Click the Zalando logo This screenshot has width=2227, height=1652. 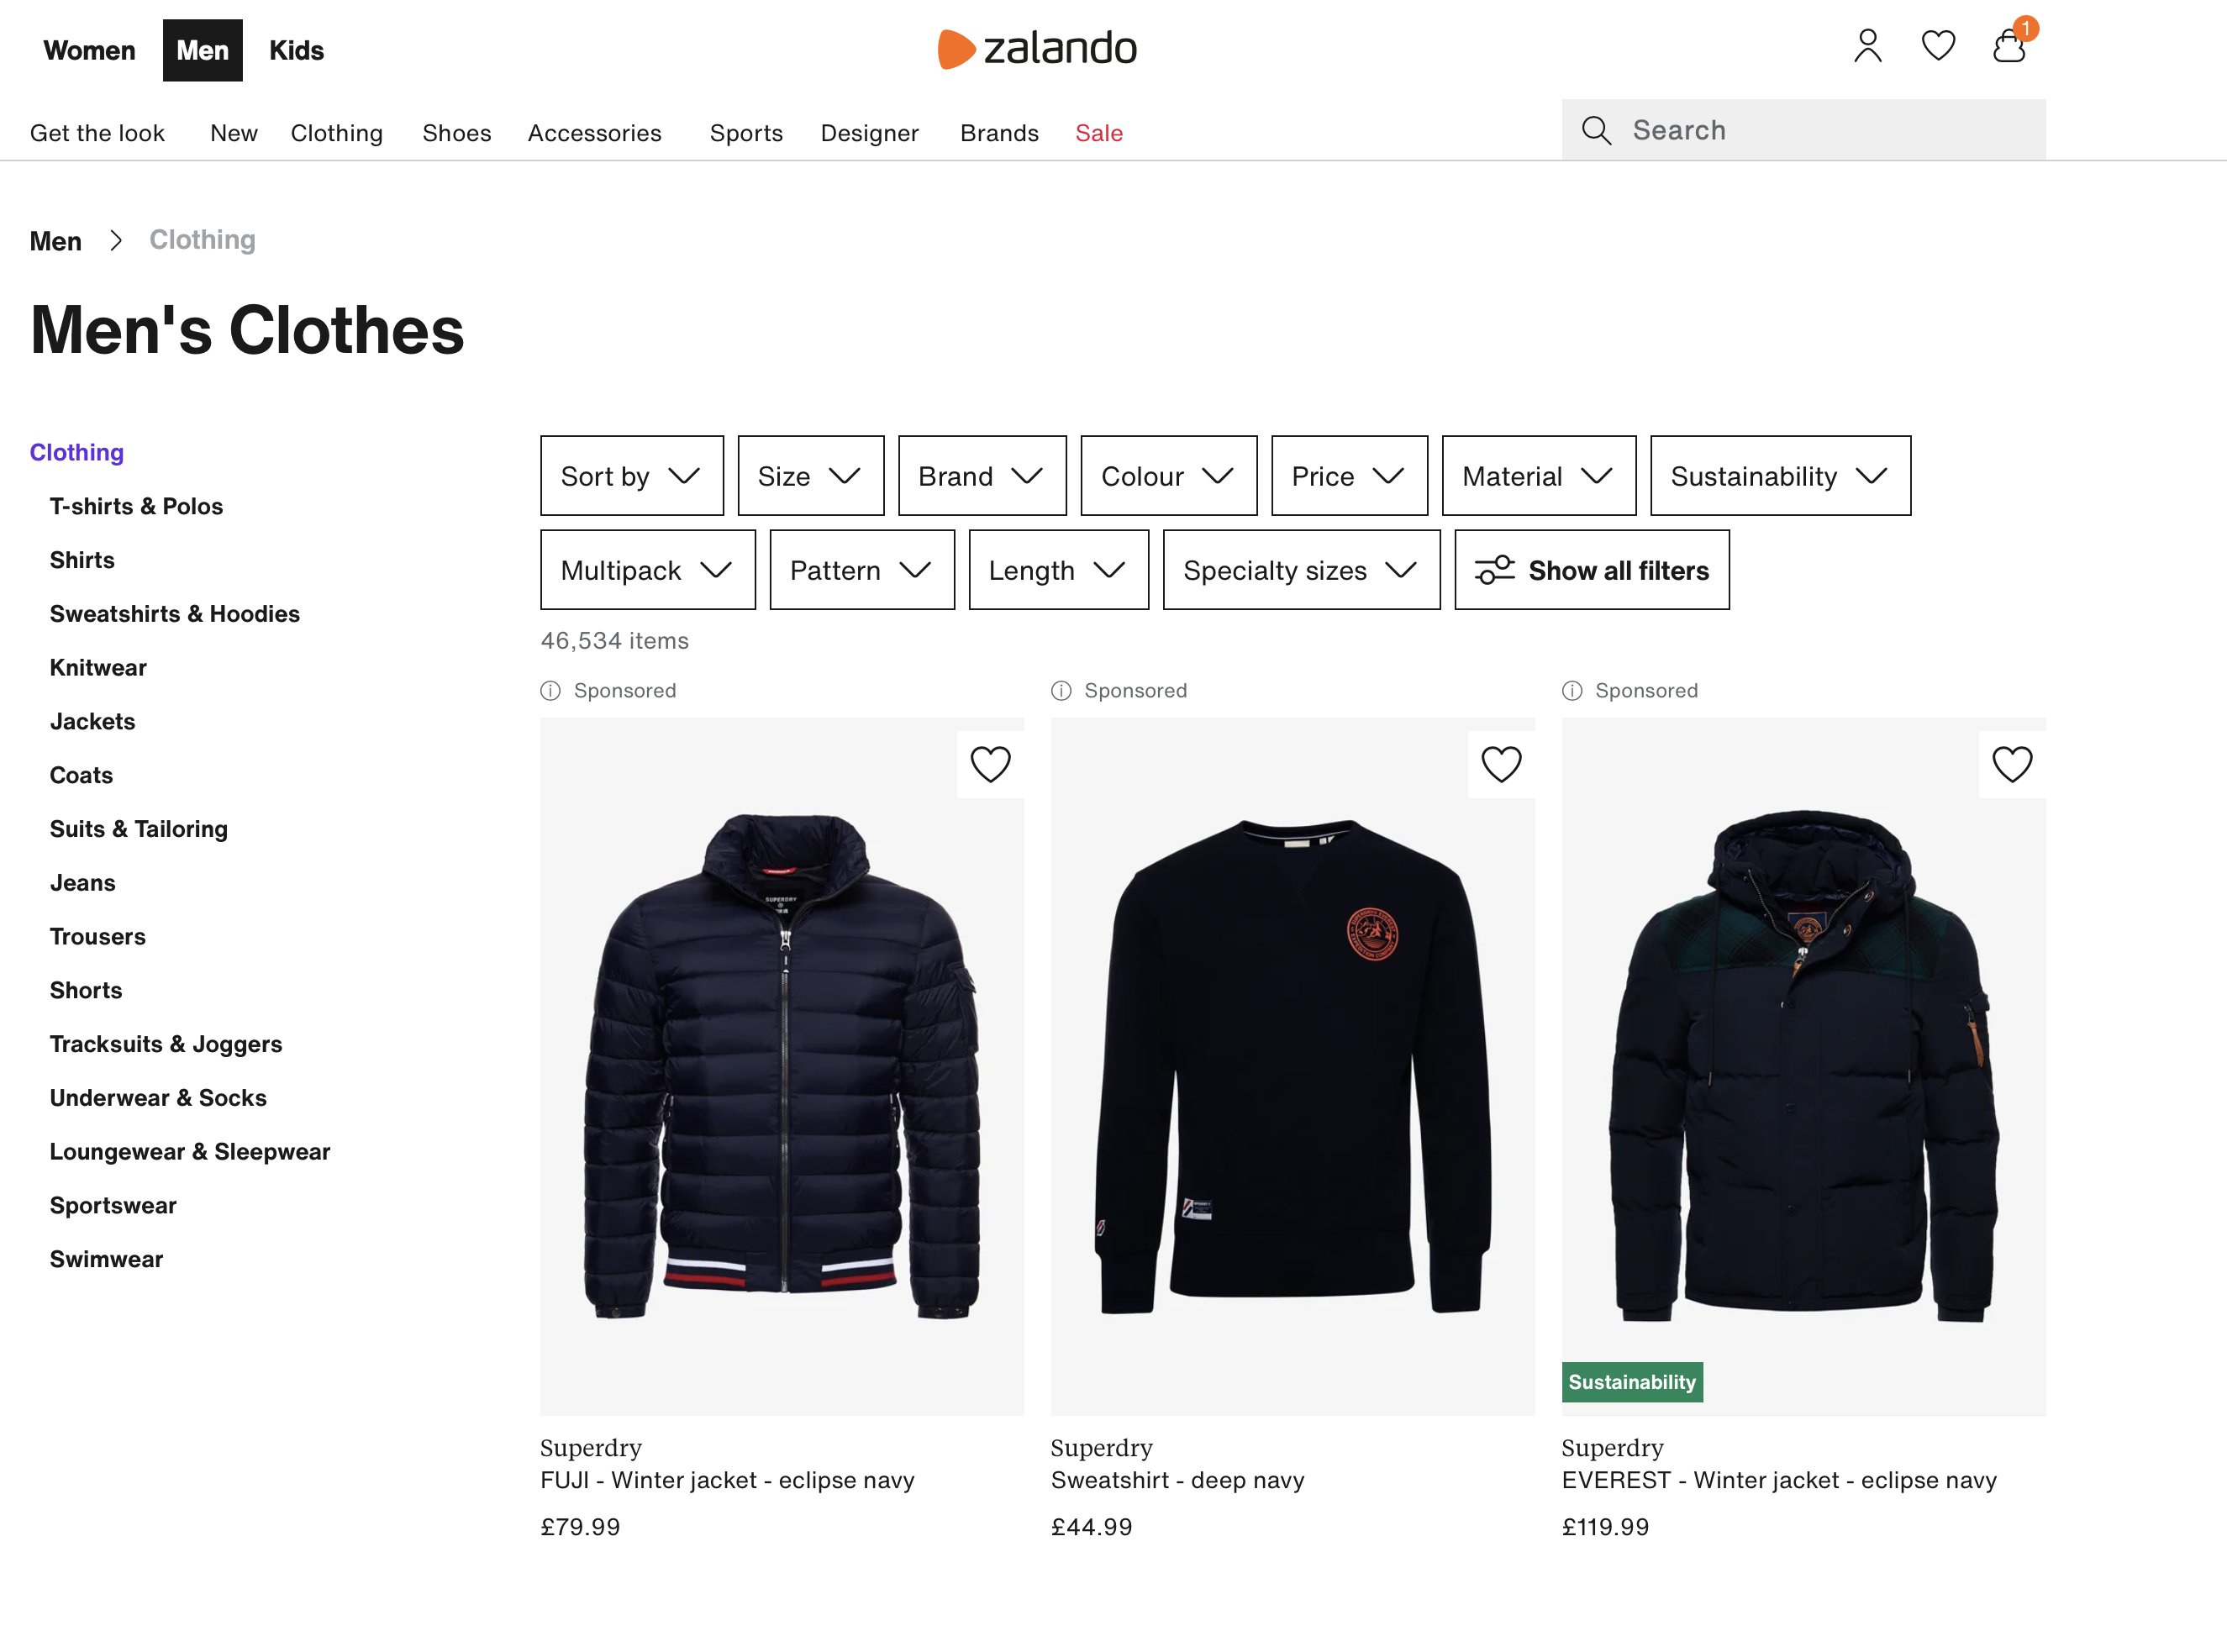(1037, 48)
